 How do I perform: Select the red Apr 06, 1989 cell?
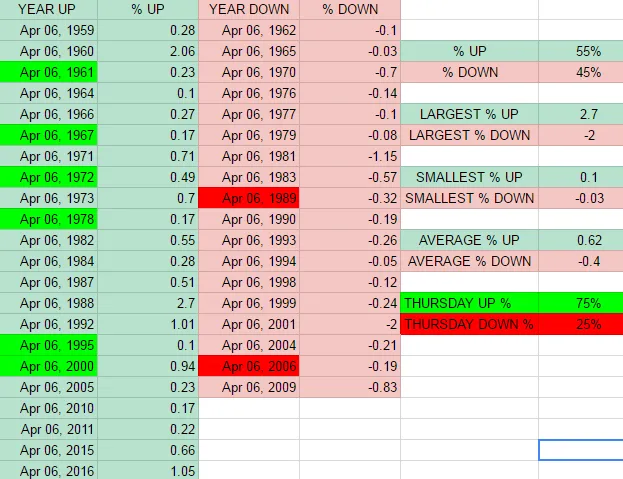click(x=249, y=198)
